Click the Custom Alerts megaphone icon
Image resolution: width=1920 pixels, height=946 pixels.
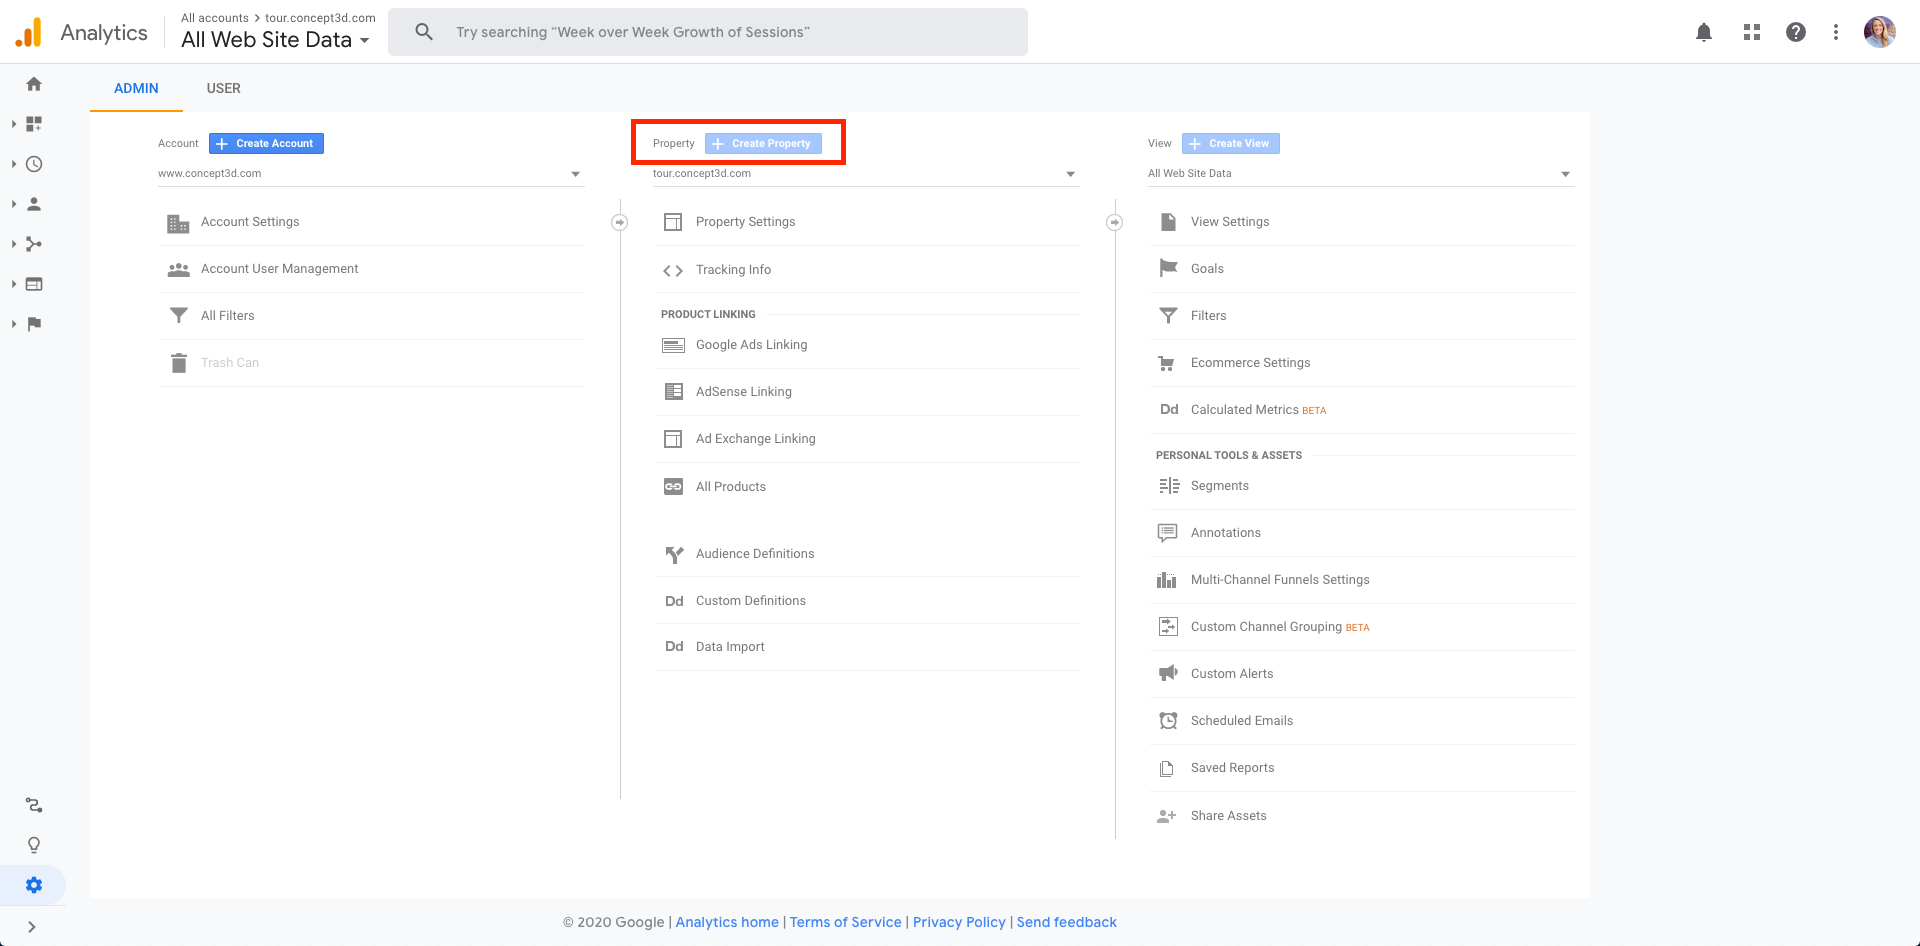[x=1168, y=673]
